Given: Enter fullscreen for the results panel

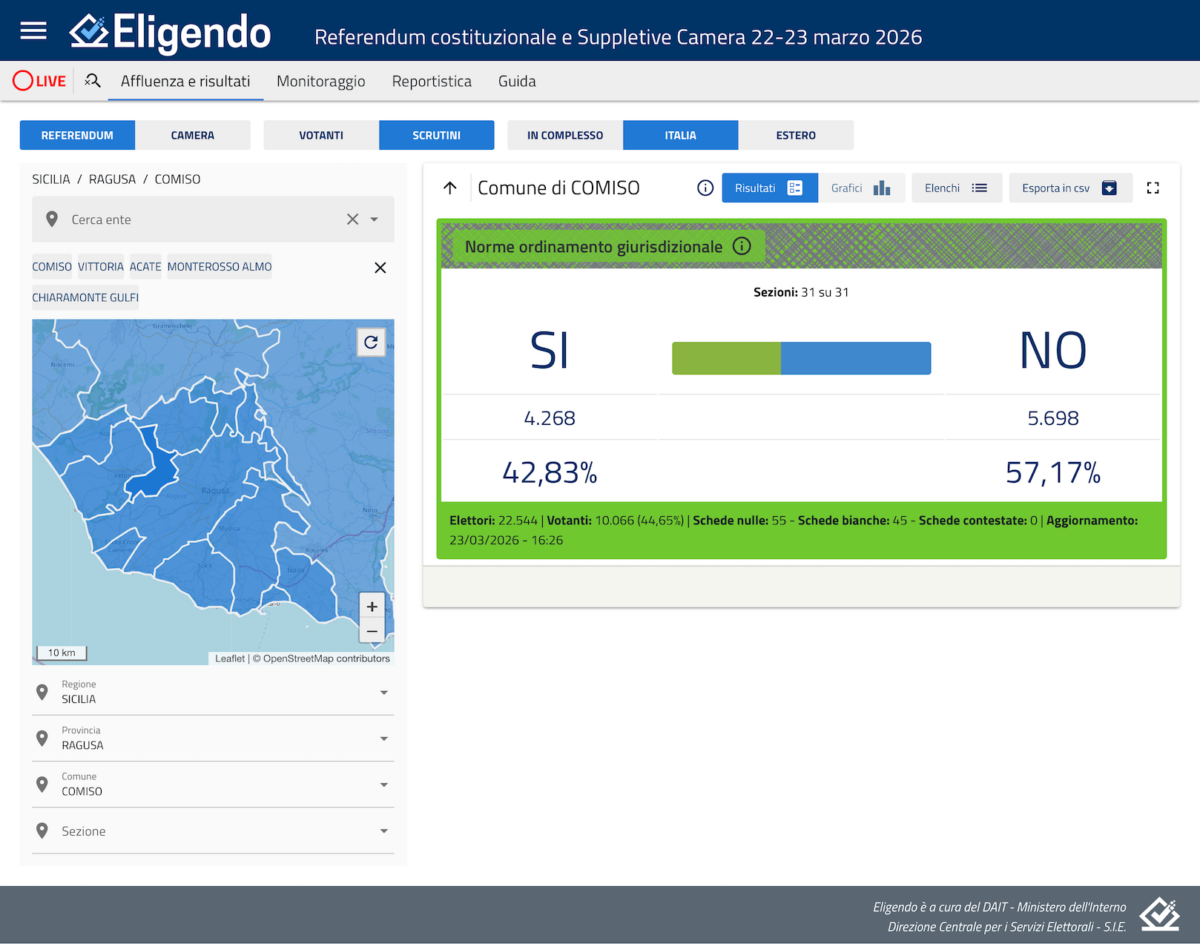Looking at the screenshot, I should [1152, 188].
